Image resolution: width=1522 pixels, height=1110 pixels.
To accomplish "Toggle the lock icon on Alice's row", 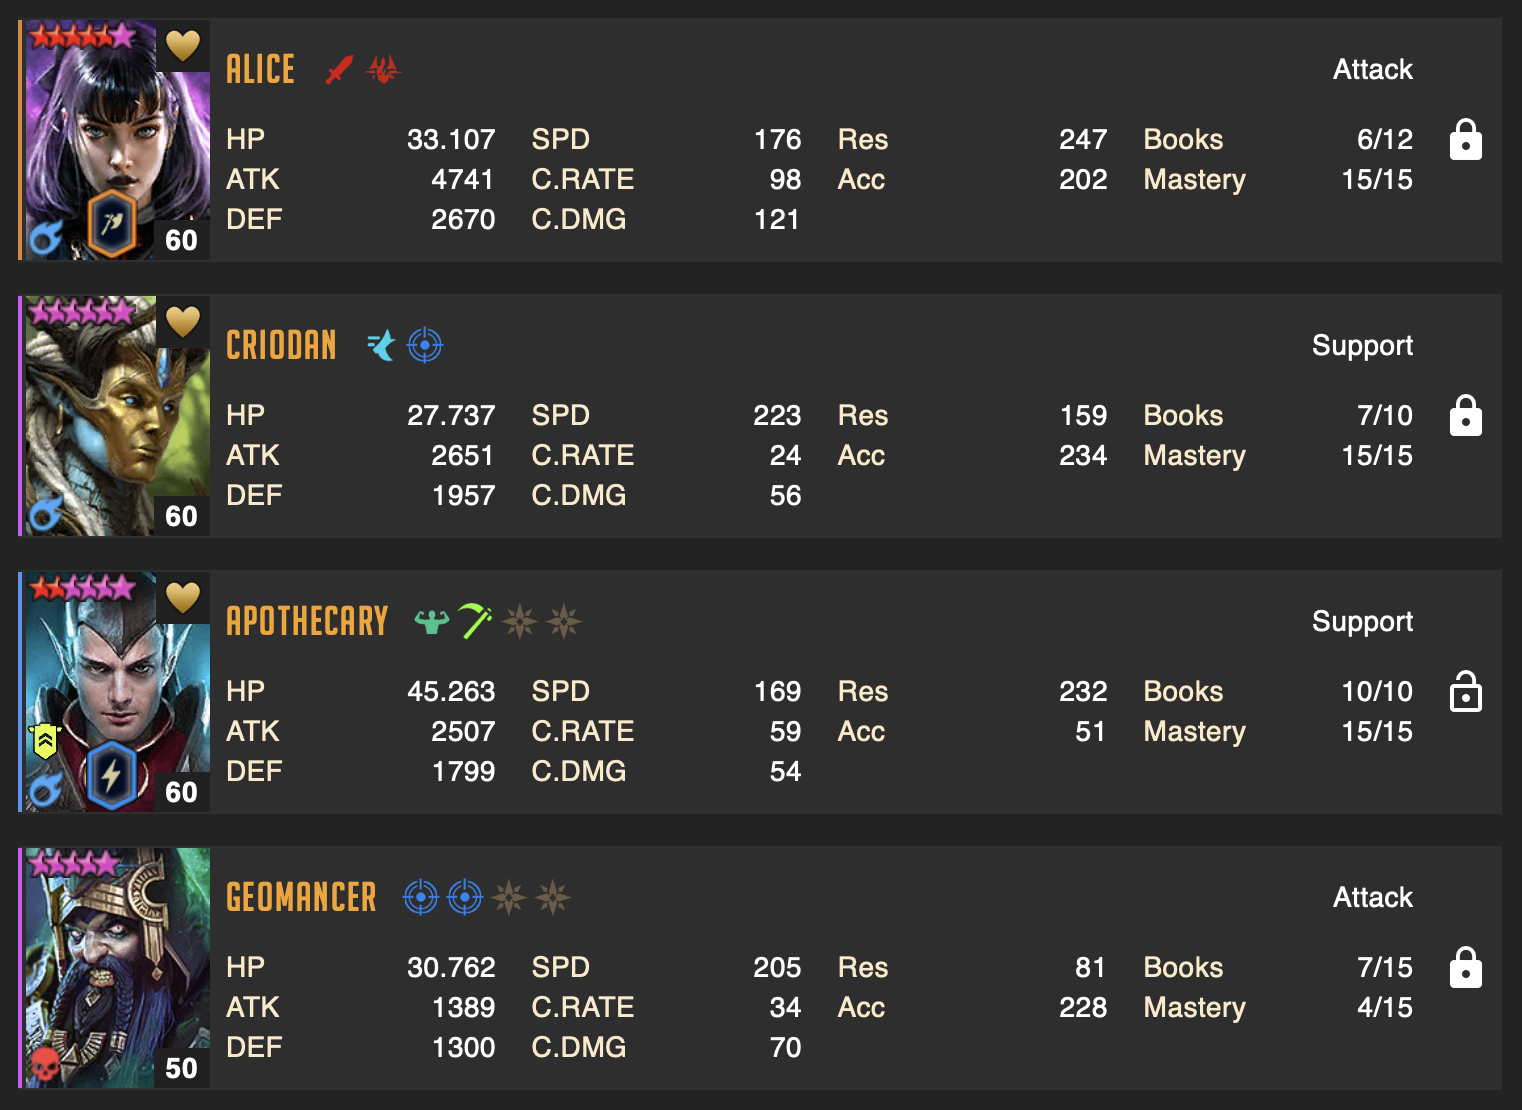I will coord(1465,140).
